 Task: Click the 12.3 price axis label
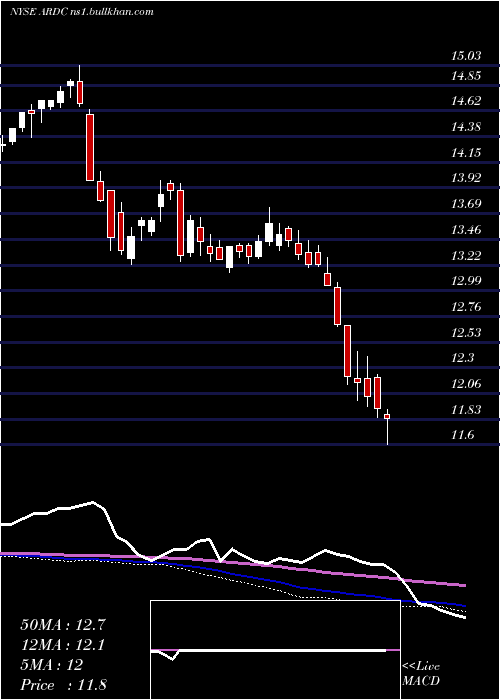click(x=462, y=358)
